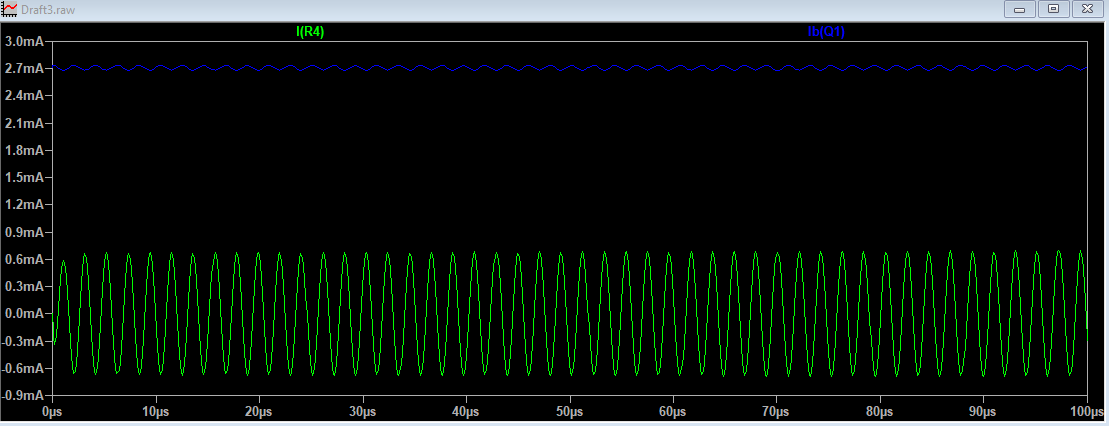The width and height of the screenshot is (1109, 426).
Task: Close the Draft3.raw waveform window
Action: coord(1089,9)
